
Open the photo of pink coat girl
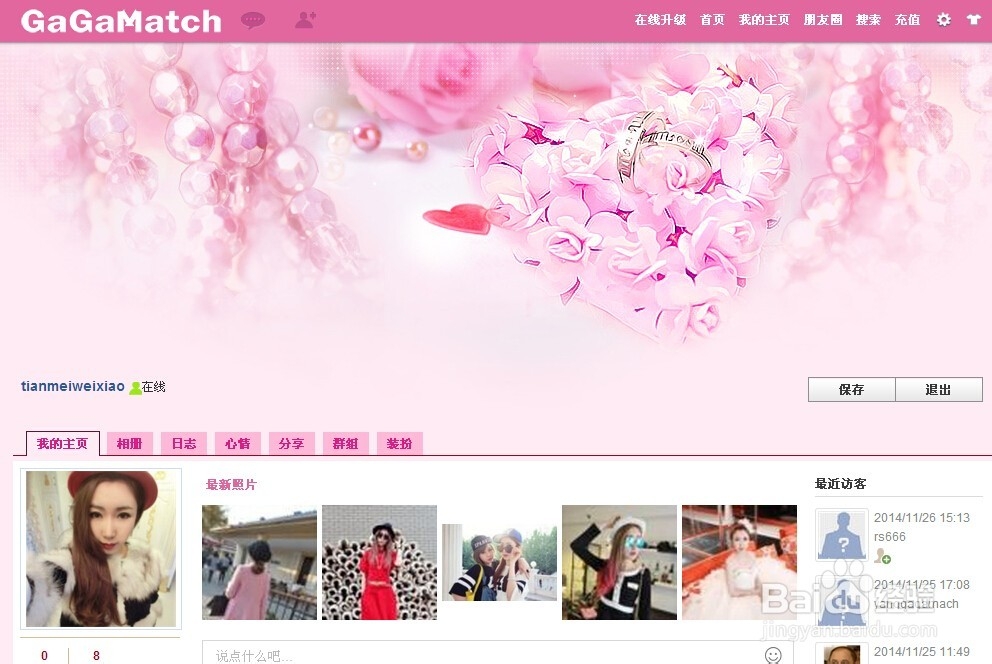(259, 562)
